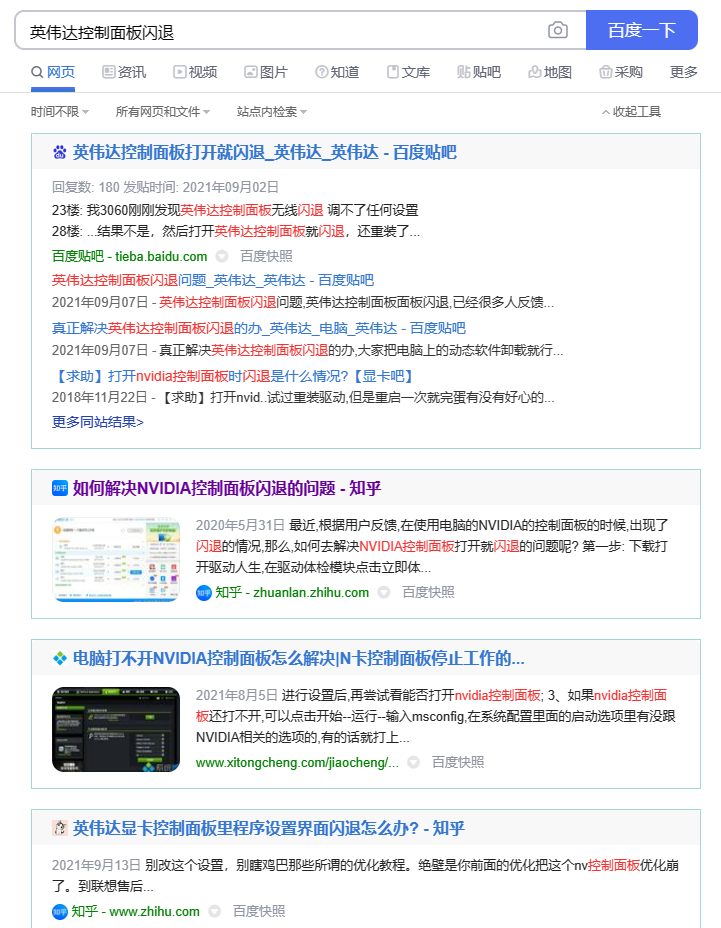Open the 更多 menu item
The height and width of the screenshot is (928, 721).
pyautogui.click(x=684, y=72)
